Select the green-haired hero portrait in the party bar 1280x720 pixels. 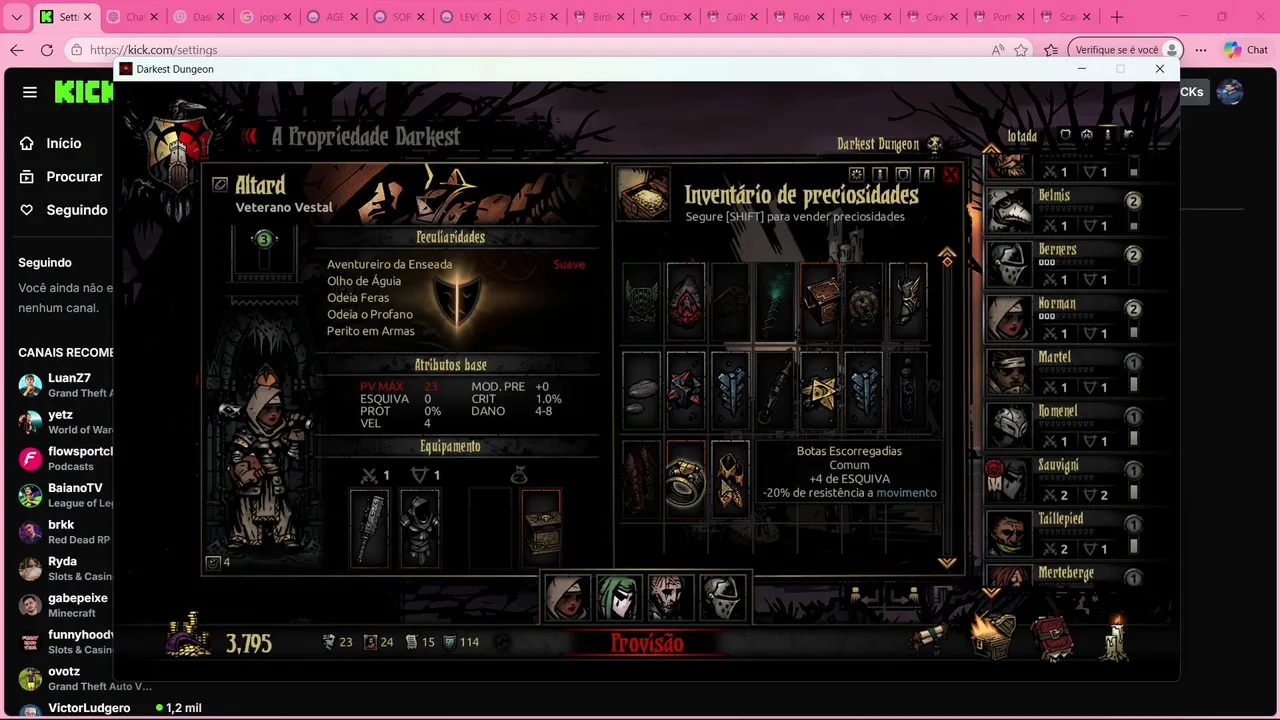pos(618,597)
